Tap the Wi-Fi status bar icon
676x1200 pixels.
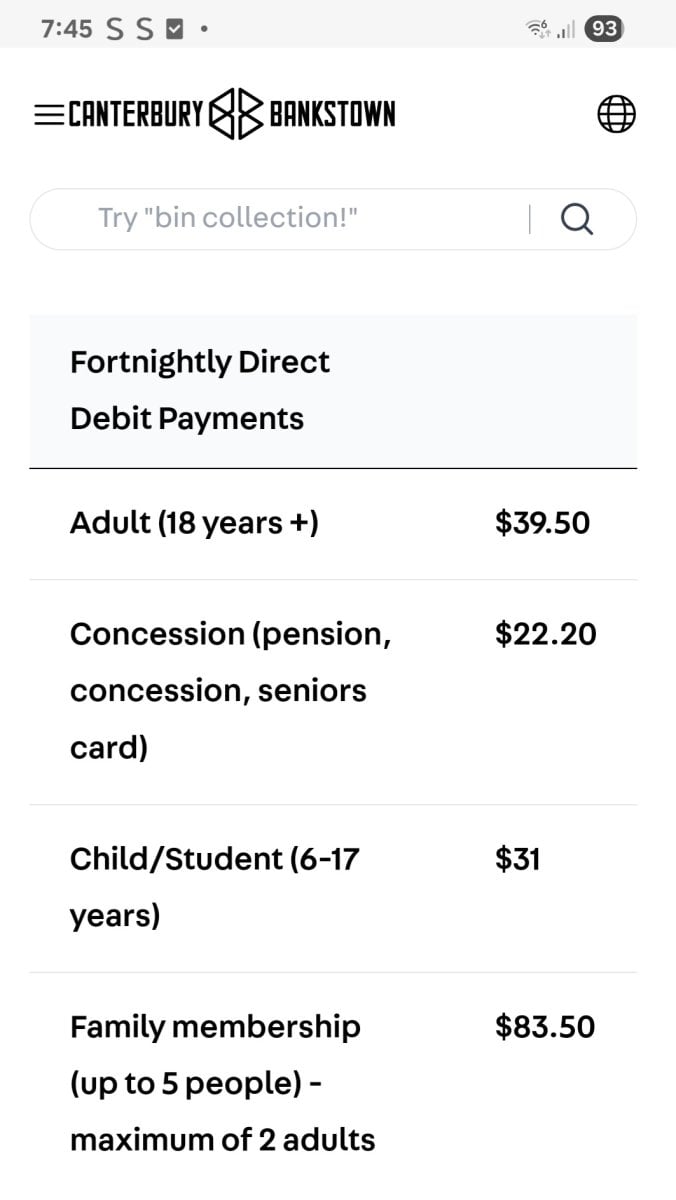tap(537, 30)
